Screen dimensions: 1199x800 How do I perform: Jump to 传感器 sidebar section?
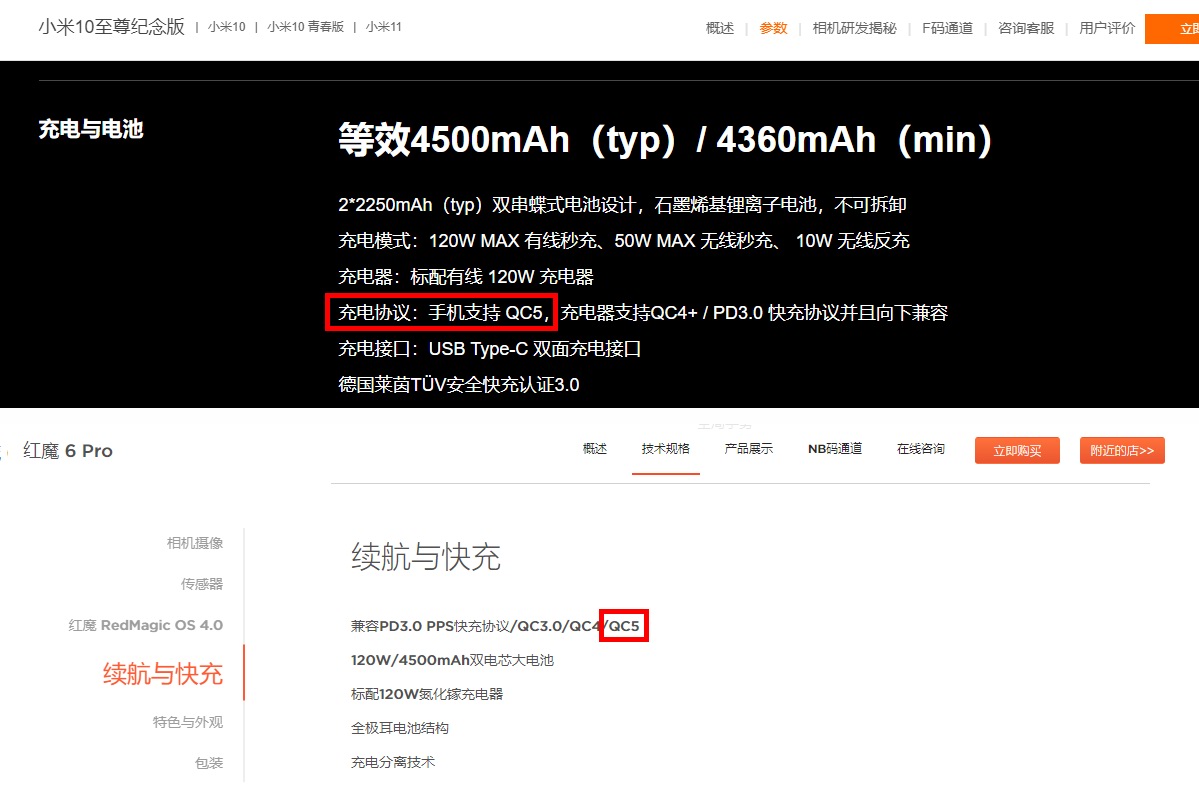pos(202,584)
